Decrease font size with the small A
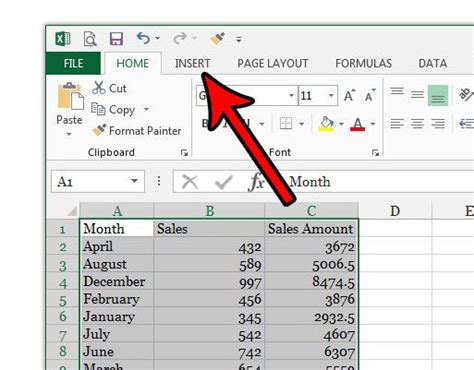Screen dimensions: 474x370 [x=370, y=96]
